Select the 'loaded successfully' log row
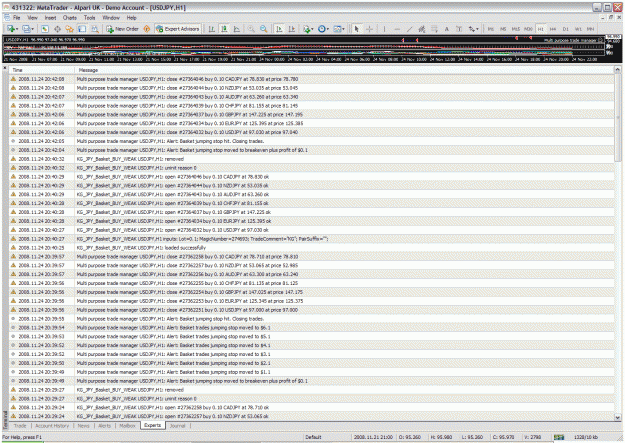The width and height of the screenshot is (625, 443). (x=311, y=248)
